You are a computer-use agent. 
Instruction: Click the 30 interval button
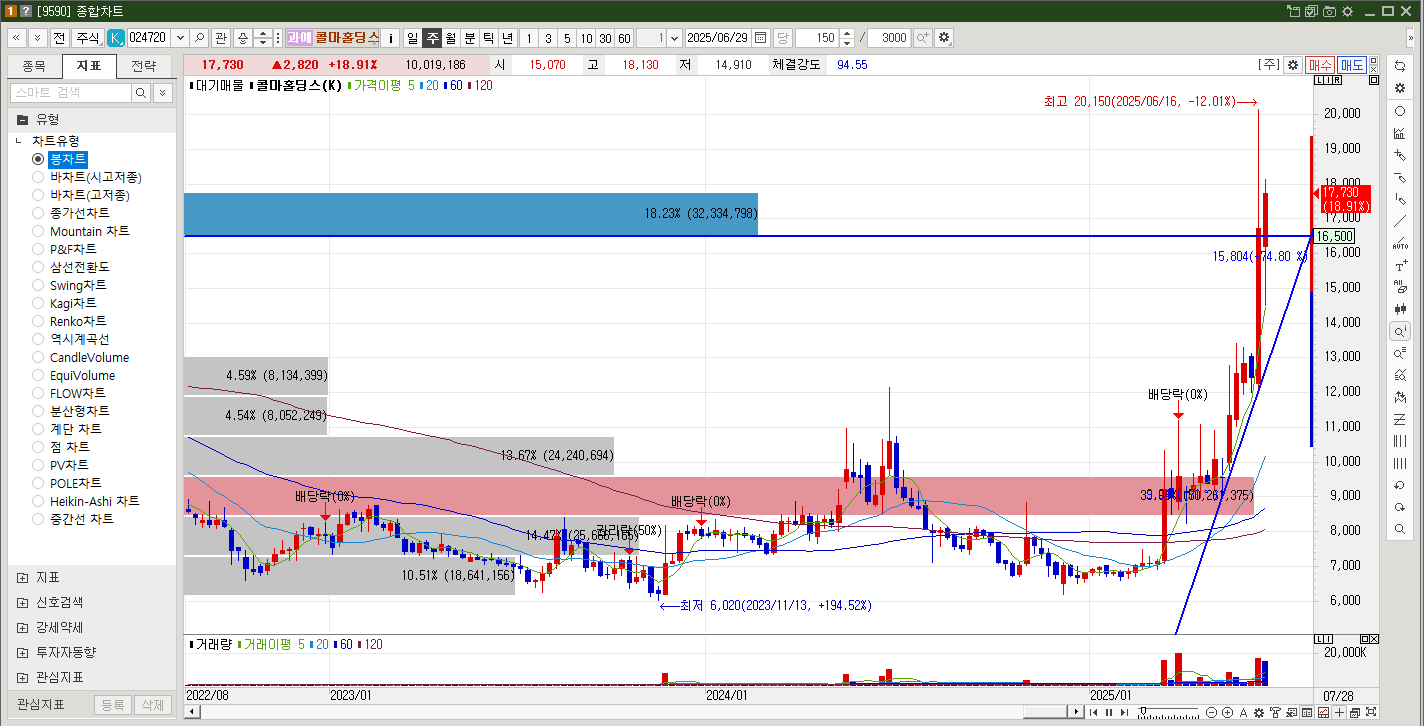pyautogui.click(x=605, y=38)
